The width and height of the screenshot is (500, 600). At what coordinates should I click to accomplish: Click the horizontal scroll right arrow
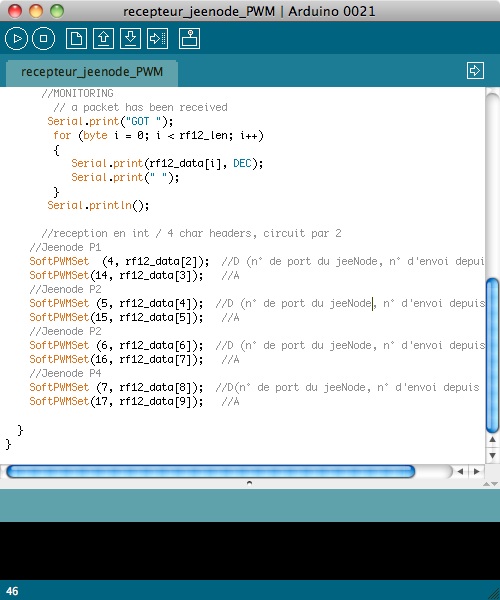click(x=477, y=471)
